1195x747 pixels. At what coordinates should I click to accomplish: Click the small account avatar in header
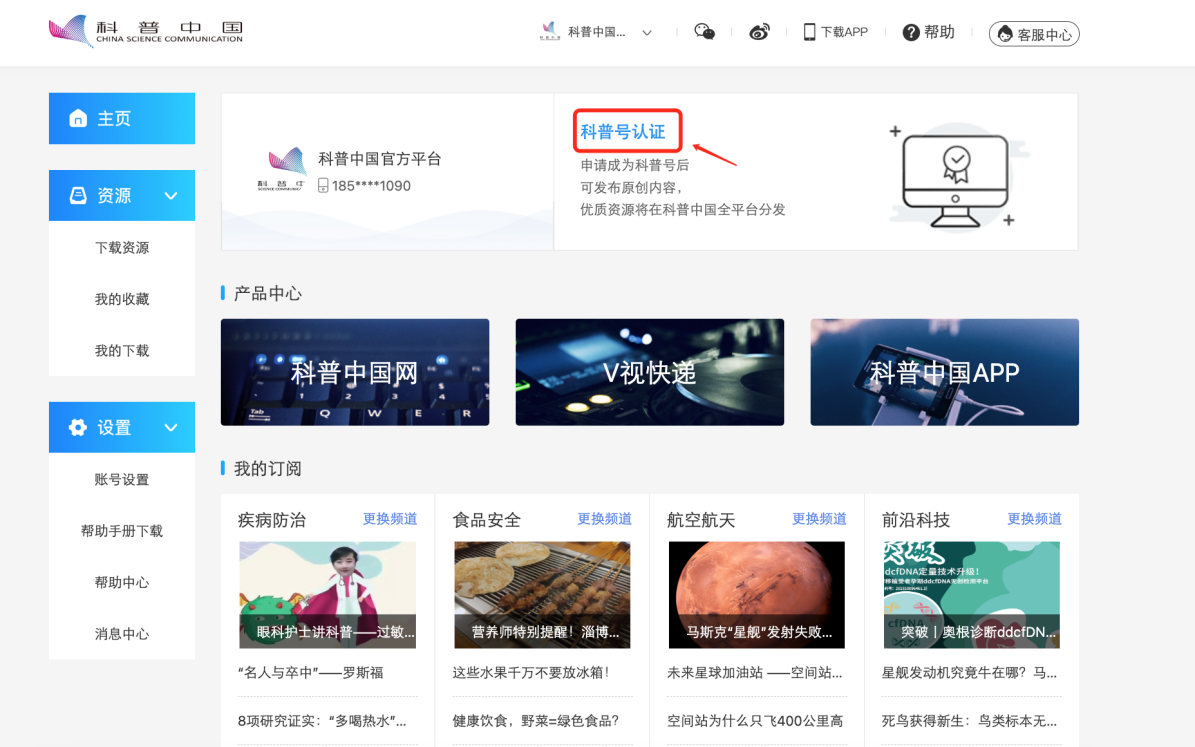coord(549,31)
